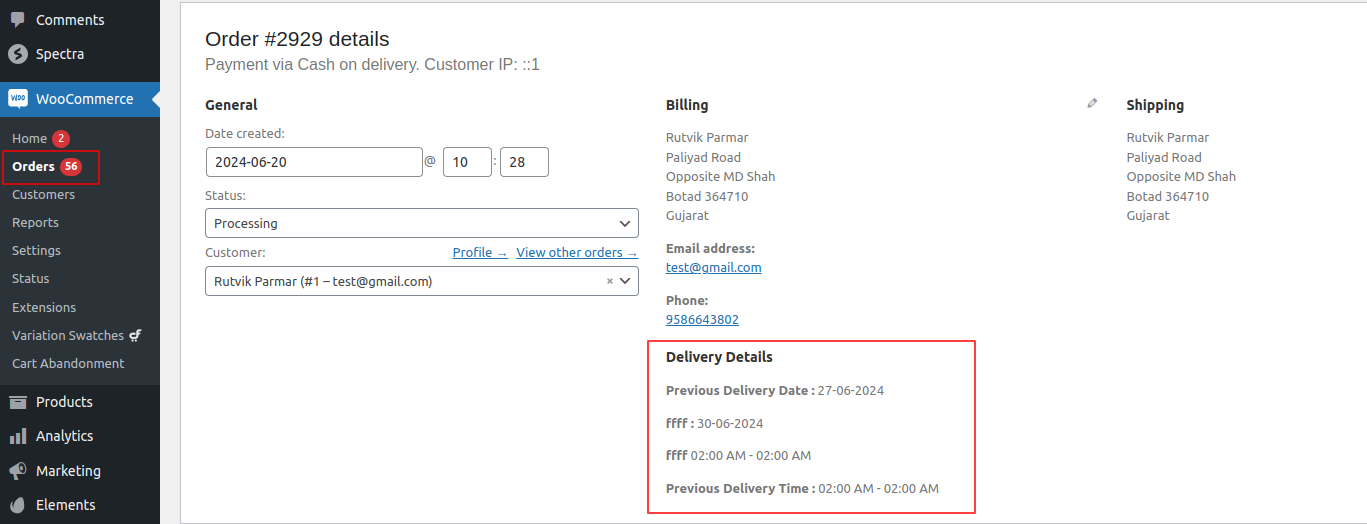This screenshot has height=524, width=1367.
Task: Clear the selected customer with the x
Action: (x=610, y=282)
